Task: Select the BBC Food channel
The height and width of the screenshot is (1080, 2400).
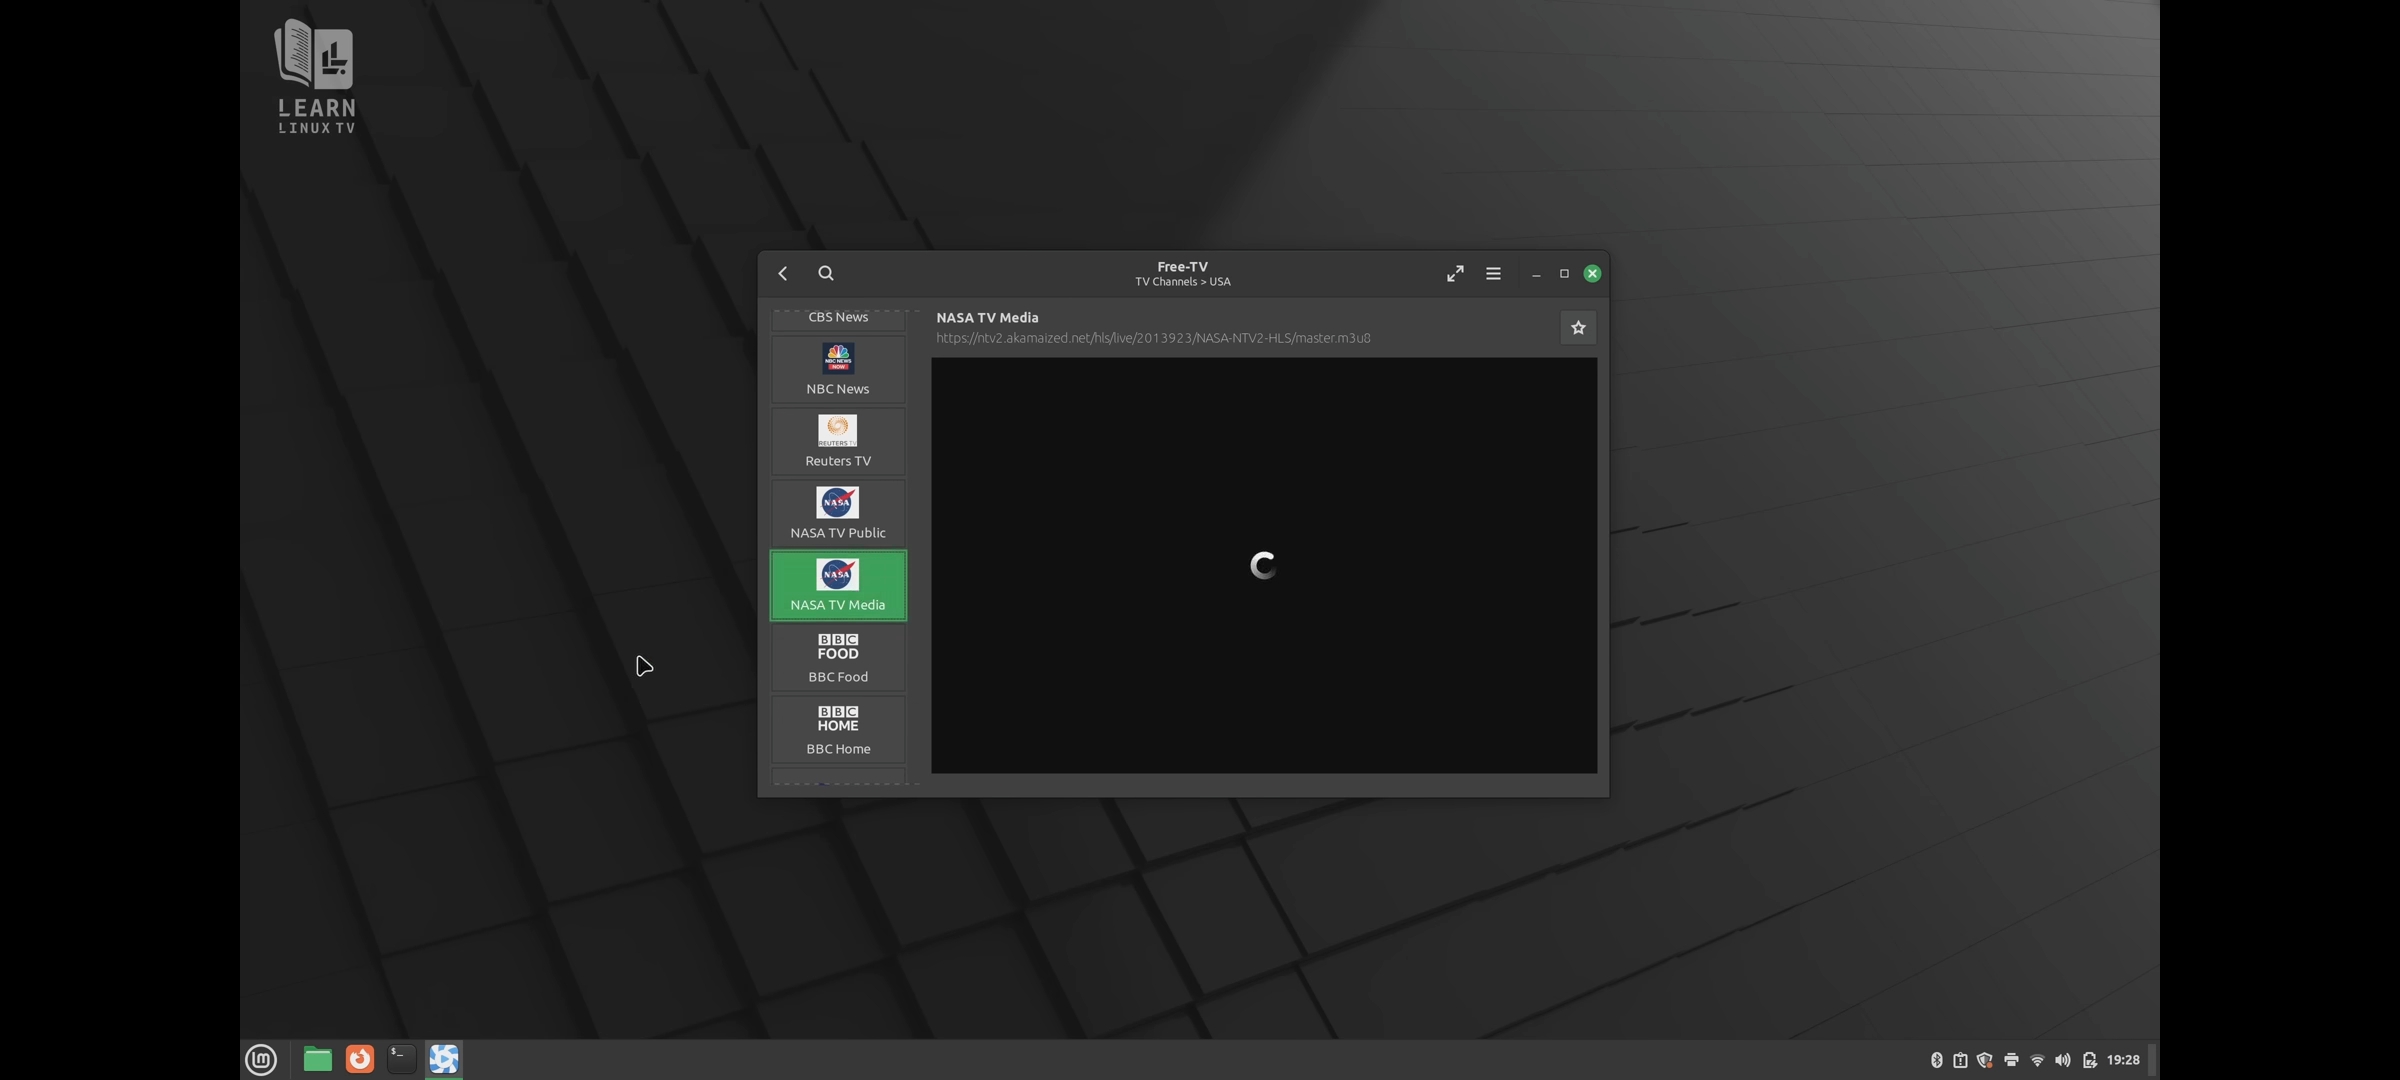Action: point(838,657)
